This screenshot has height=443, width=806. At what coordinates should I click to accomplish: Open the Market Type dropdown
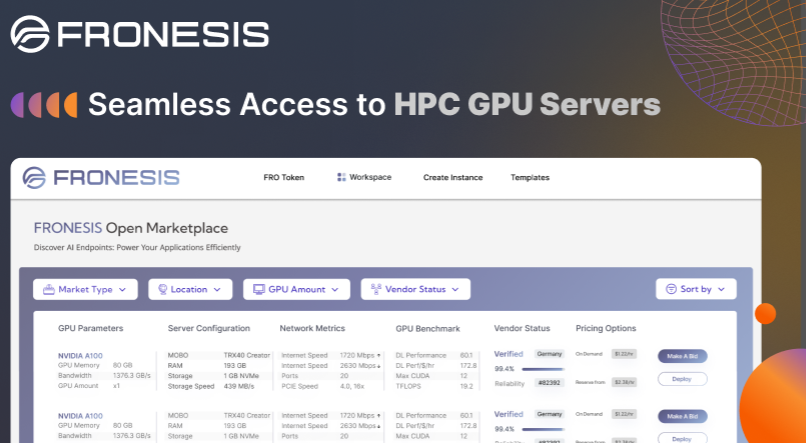(x=85, y=289)
